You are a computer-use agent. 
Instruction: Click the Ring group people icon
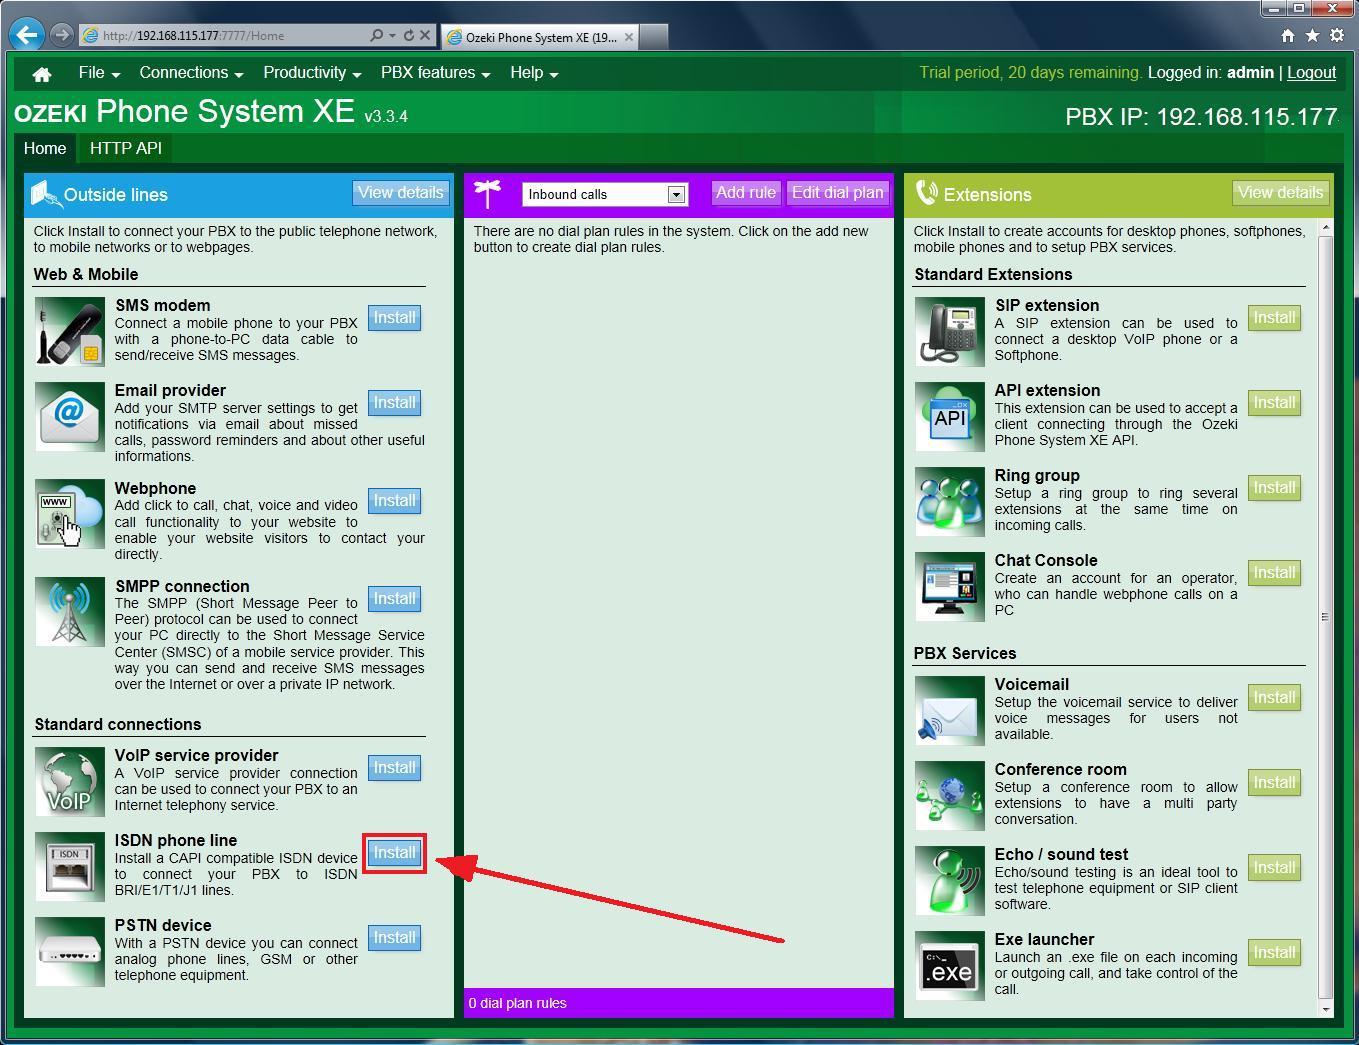coord(950,501)
